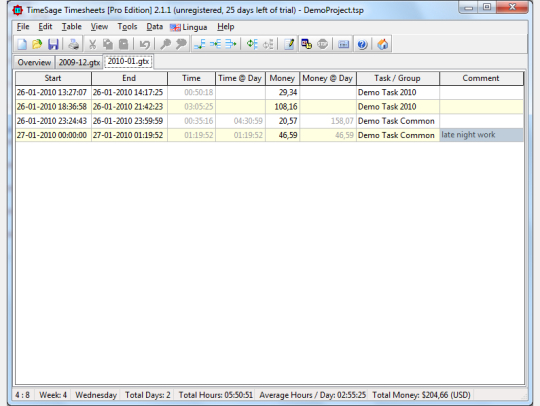Screen dimensions: 540x406
Task: Open a project with the folder icon
Action: point(37,44)
